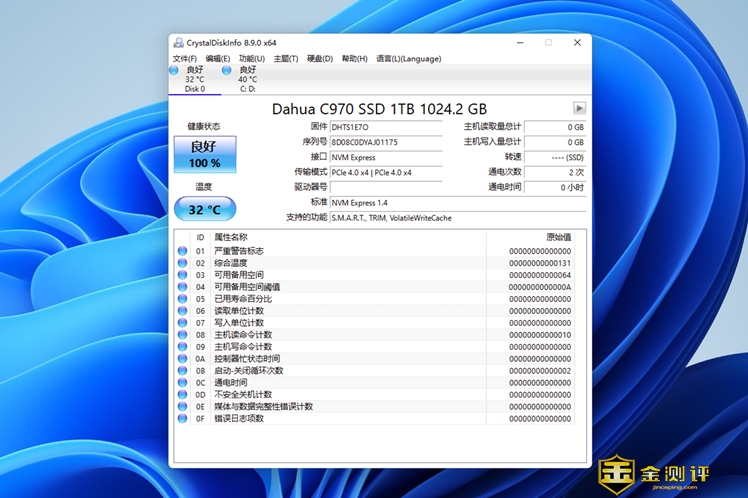This screenshot has width=748, height=498.
Task: Click the 属性名称 column header
Action: [x=231, y=237]
